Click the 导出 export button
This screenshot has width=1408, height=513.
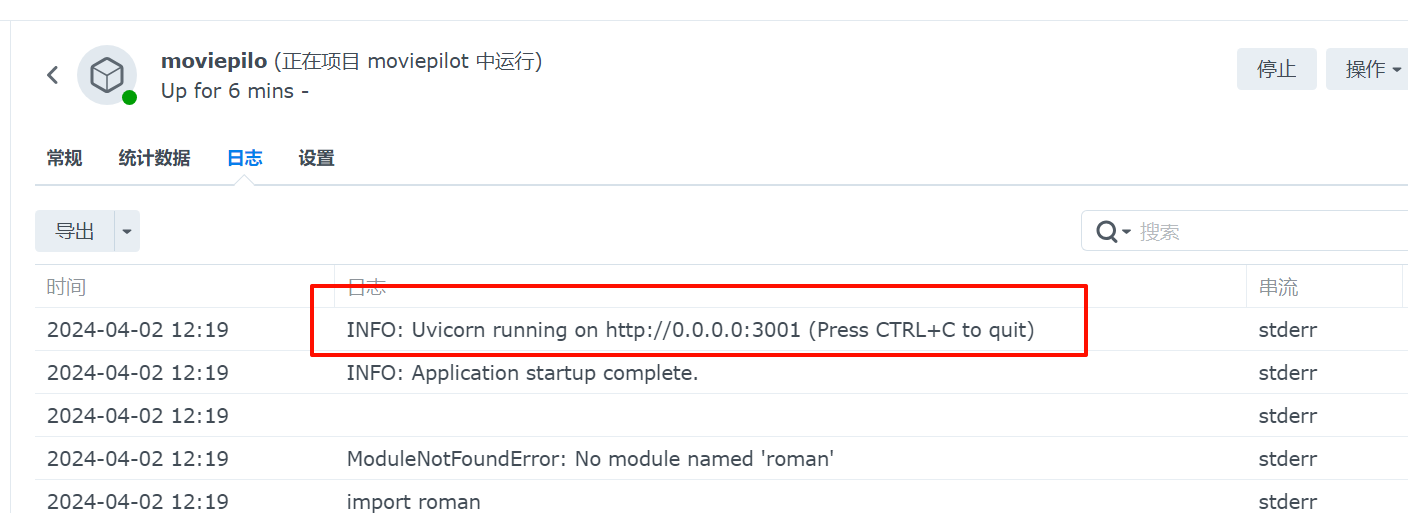pos(75,231)
